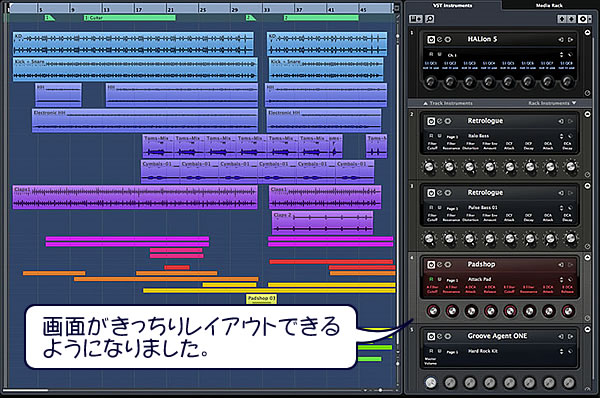Toggle the Padshop power button
This screenshot has width=600, height=398.
click(x=431, y=265)
